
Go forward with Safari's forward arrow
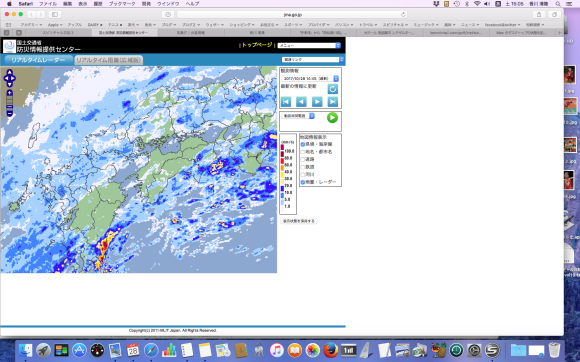click(x=41, y=14)
